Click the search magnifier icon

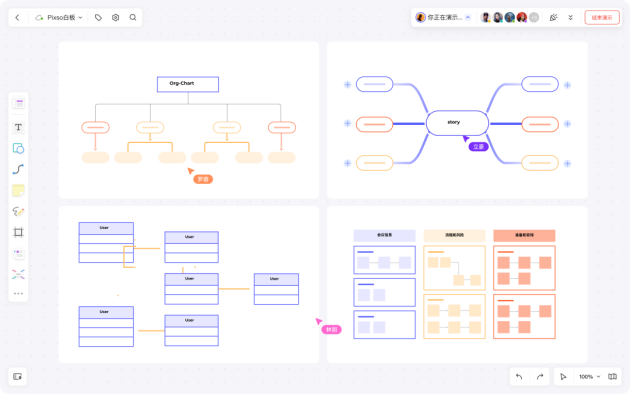[x=133, y=18]
